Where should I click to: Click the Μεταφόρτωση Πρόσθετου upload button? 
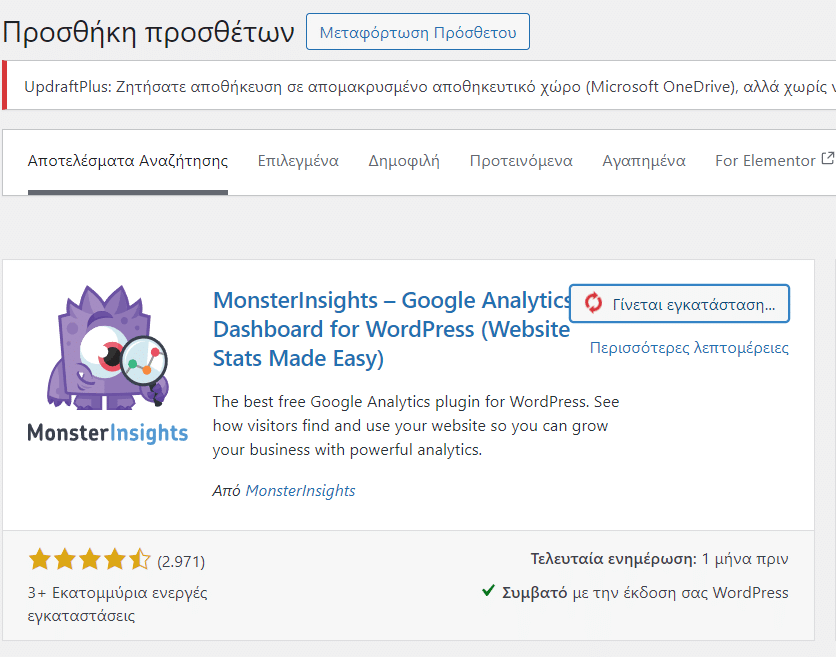[417, 32]
